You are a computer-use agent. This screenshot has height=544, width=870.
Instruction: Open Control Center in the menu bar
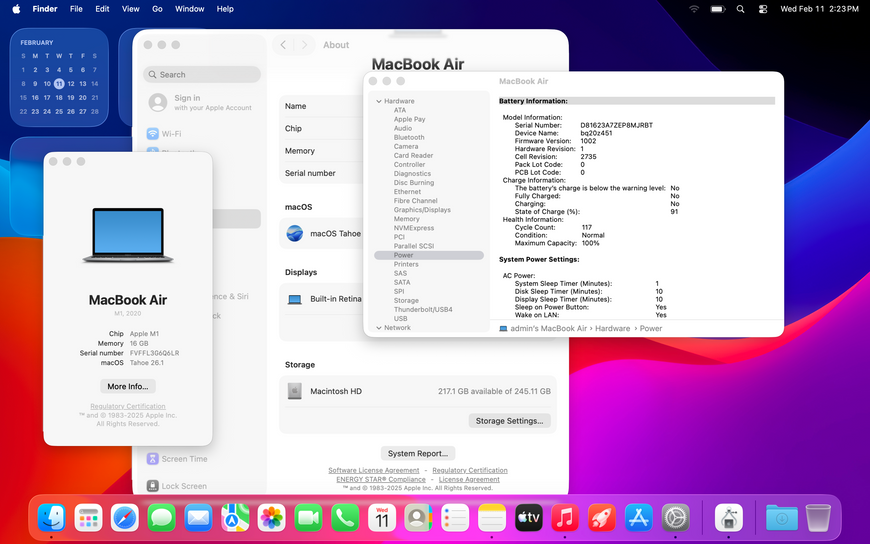pyautogui.click(x=763, y=9)
